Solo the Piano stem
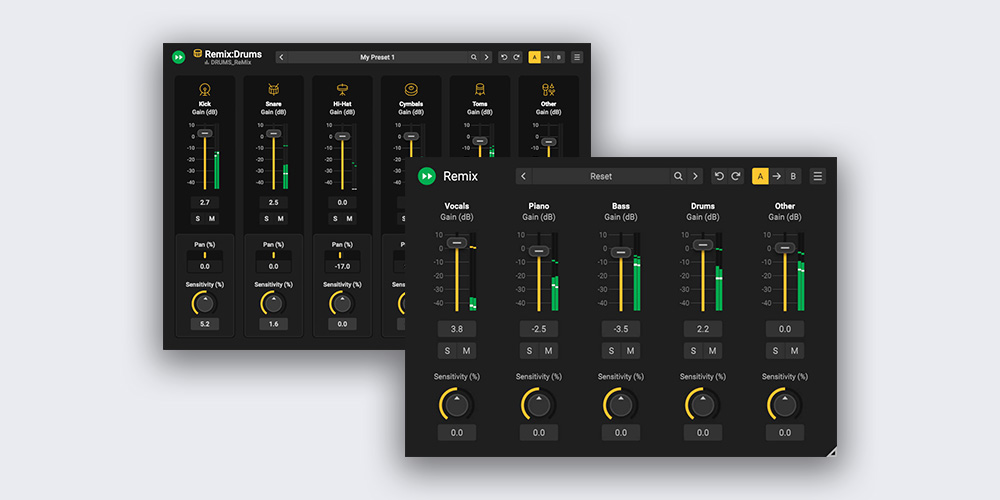 [529, 351]
